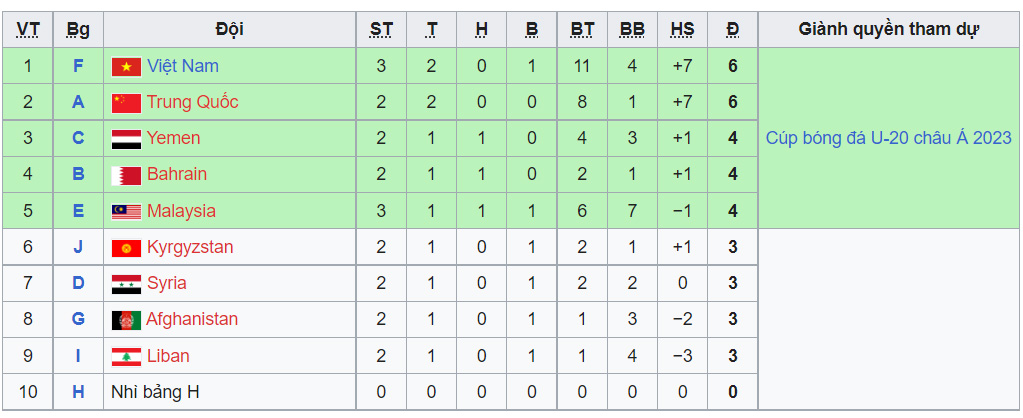This screenshot has width=1023, height=418.
Task: Go to group H link
Action: point(78,392)
